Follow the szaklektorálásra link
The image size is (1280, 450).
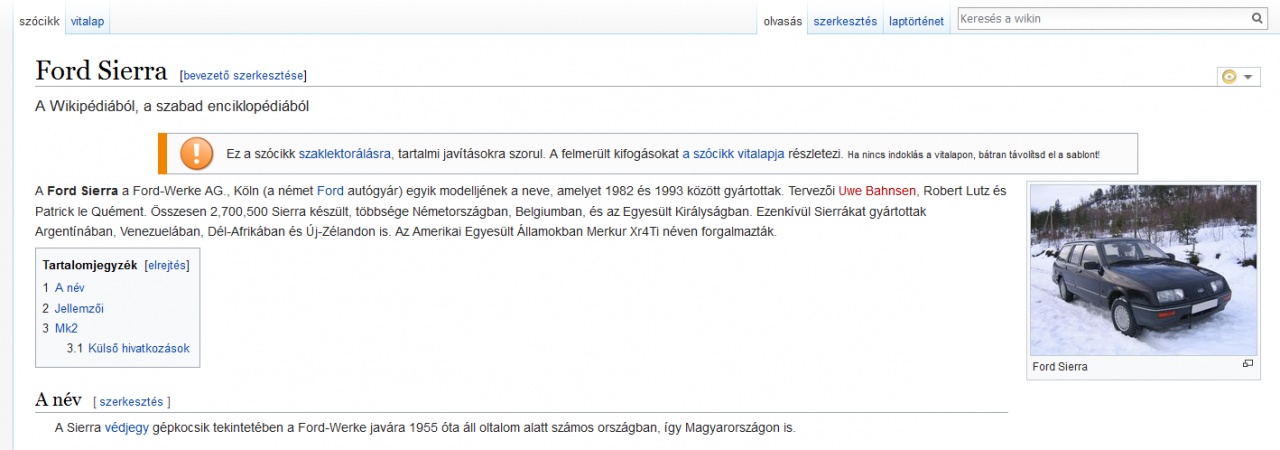344,154
